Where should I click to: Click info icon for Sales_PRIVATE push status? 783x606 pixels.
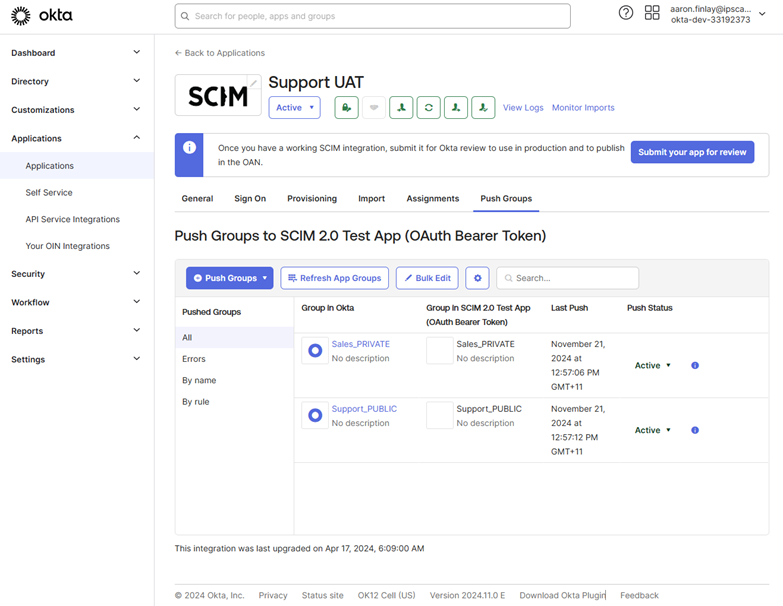(695, 366)
